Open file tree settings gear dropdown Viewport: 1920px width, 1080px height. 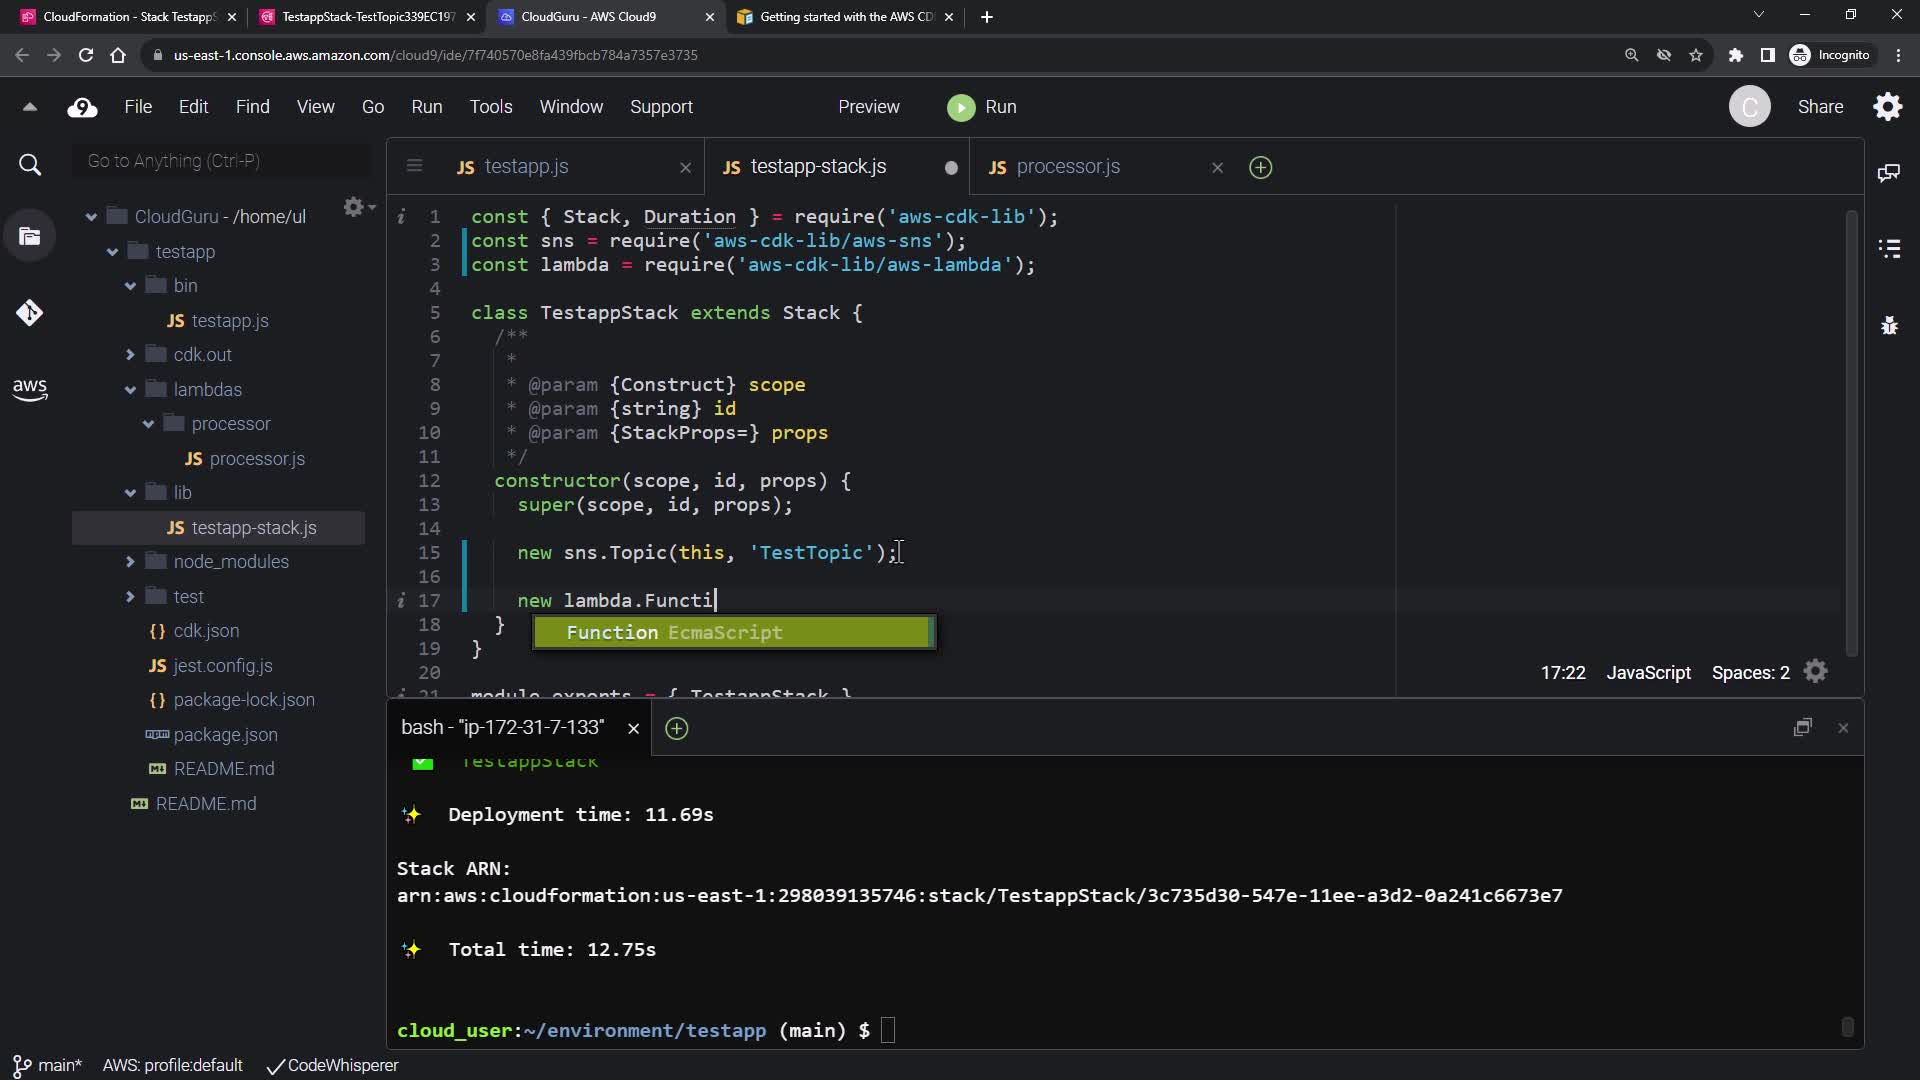(357, 207)
